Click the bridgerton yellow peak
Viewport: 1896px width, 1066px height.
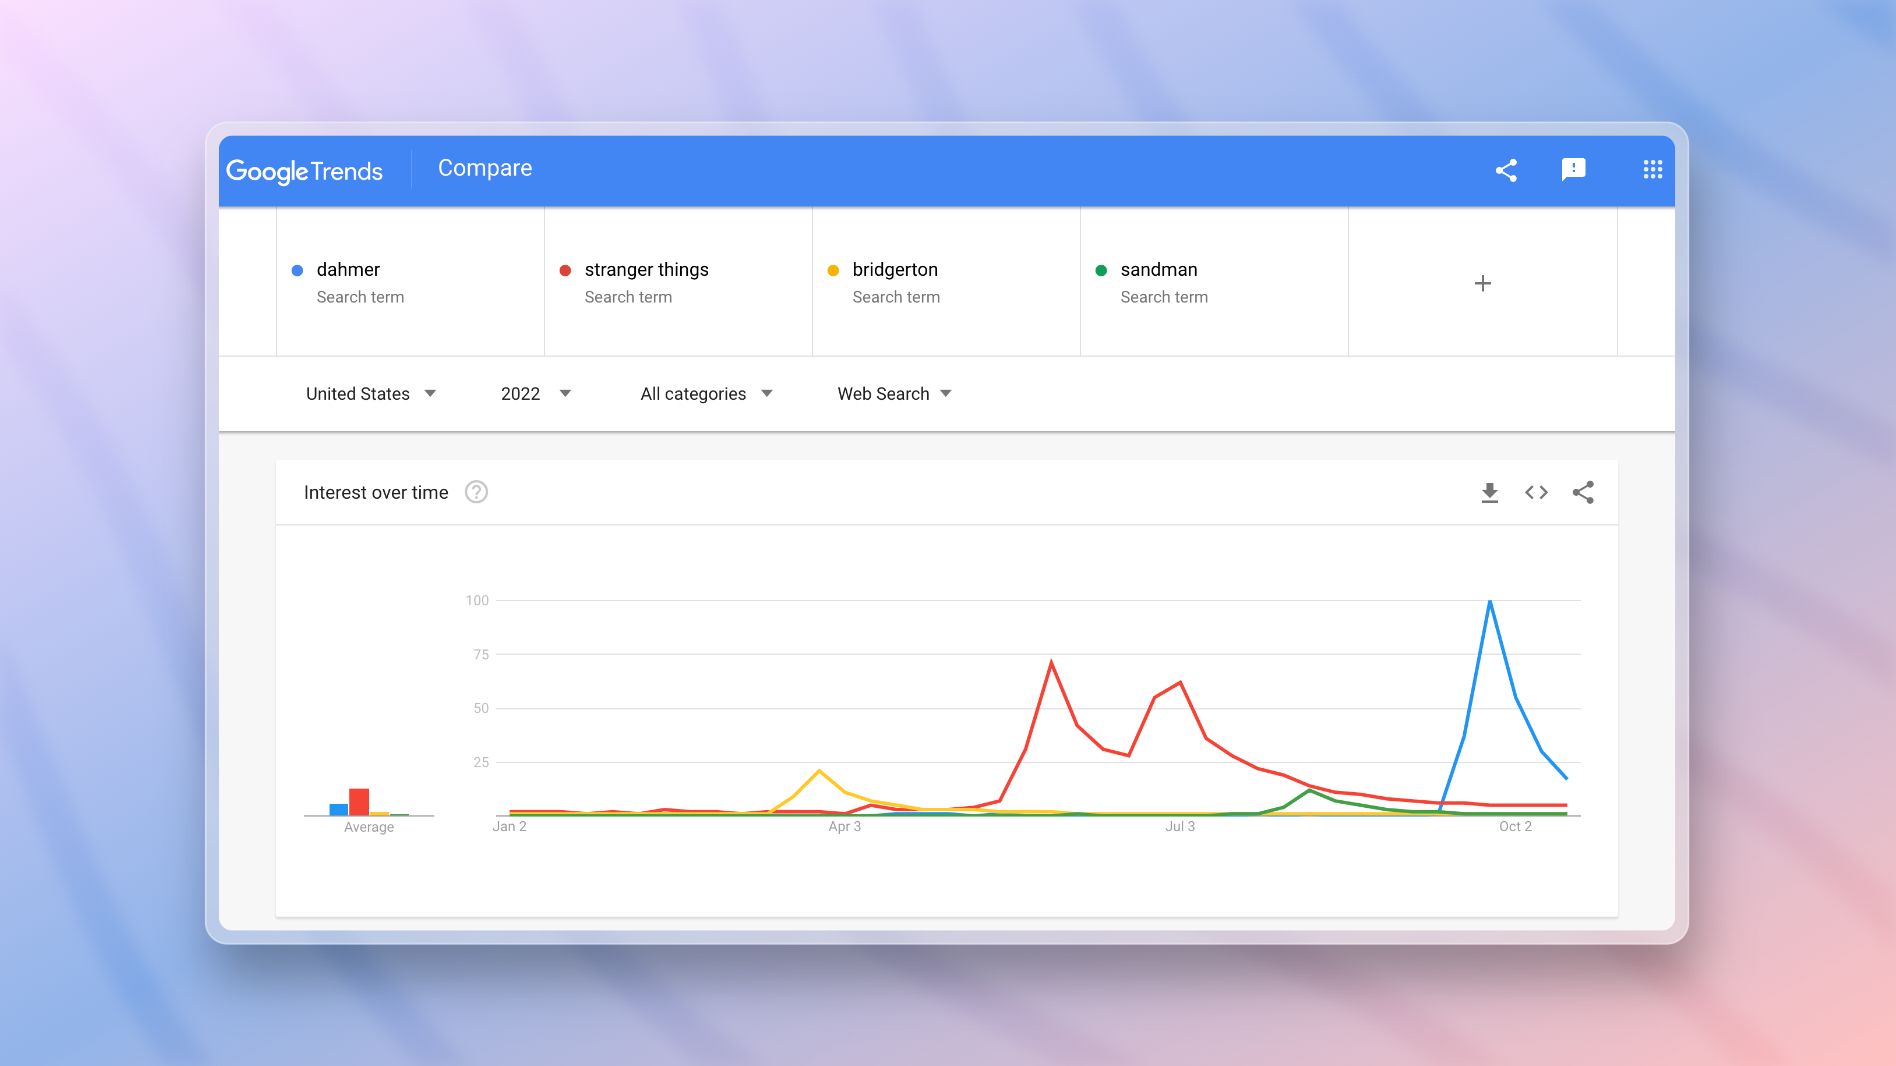[x=819, y=771]
